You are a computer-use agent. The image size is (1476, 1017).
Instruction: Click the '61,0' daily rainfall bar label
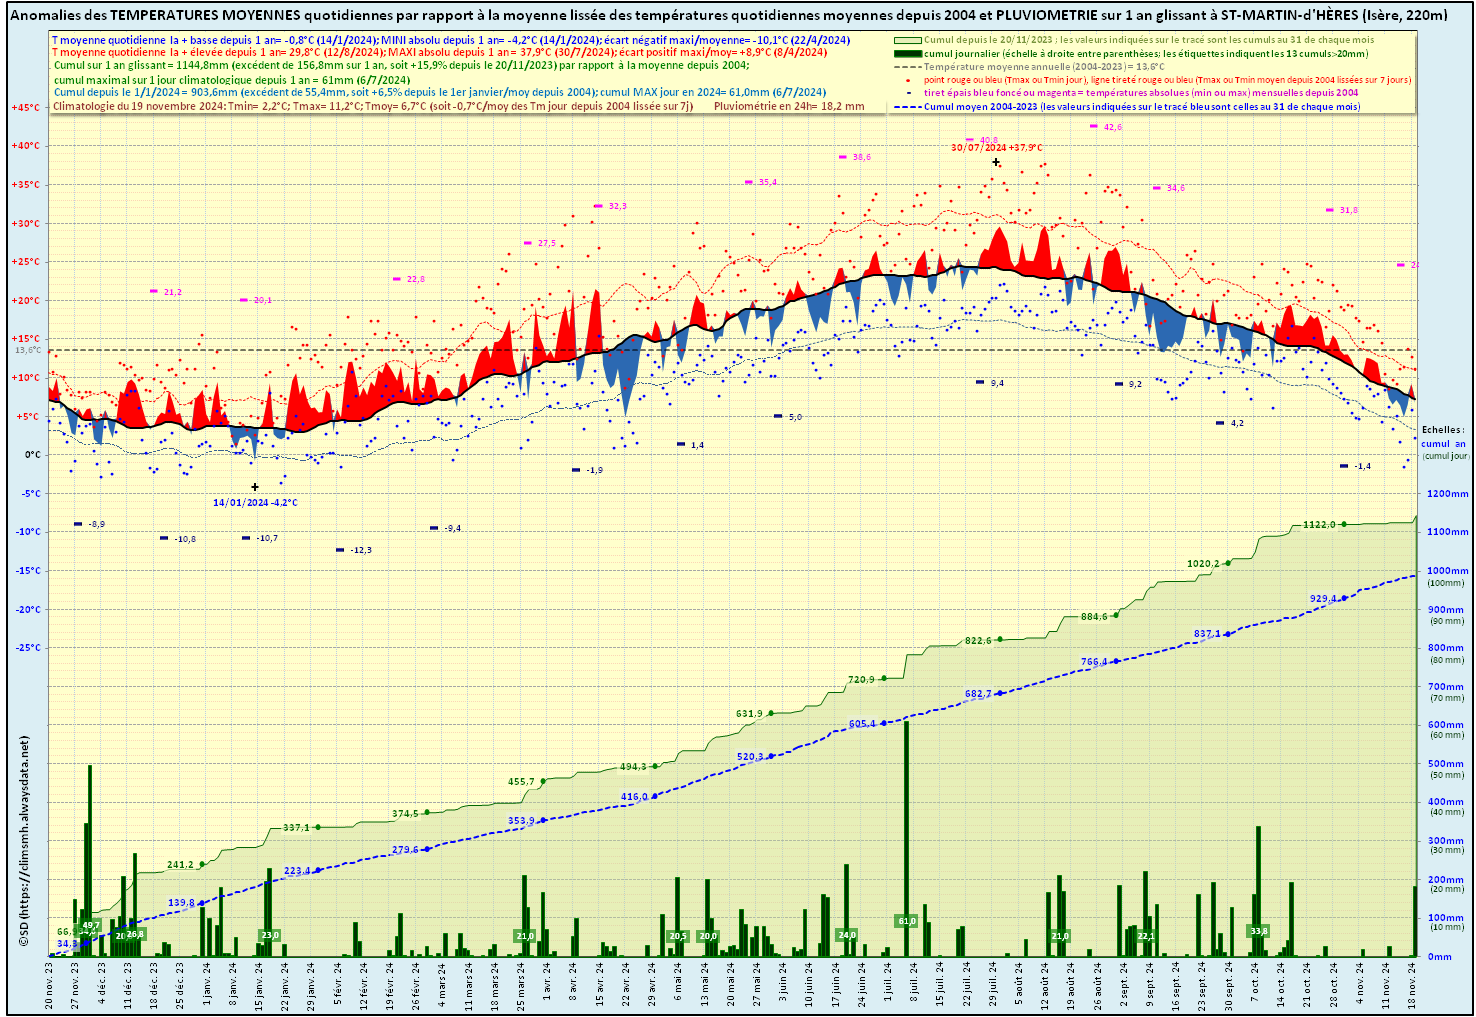coord(907,920)
